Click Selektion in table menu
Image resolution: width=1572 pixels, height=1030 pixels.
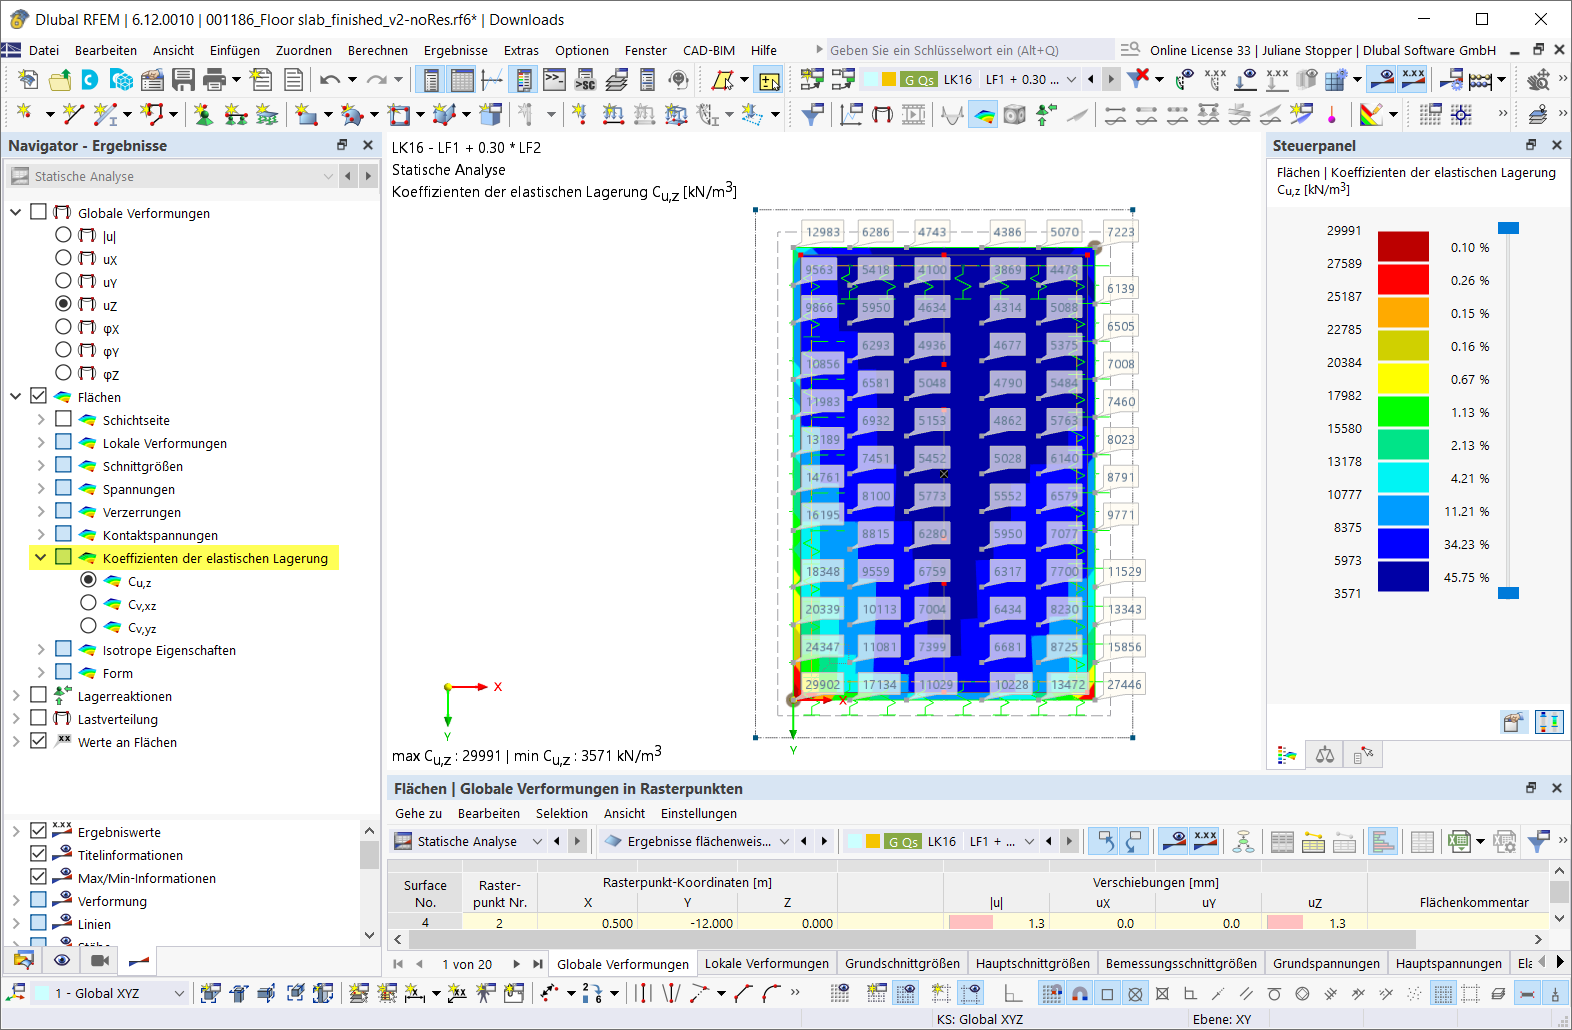pyautogui.click(x=562, y=813)
